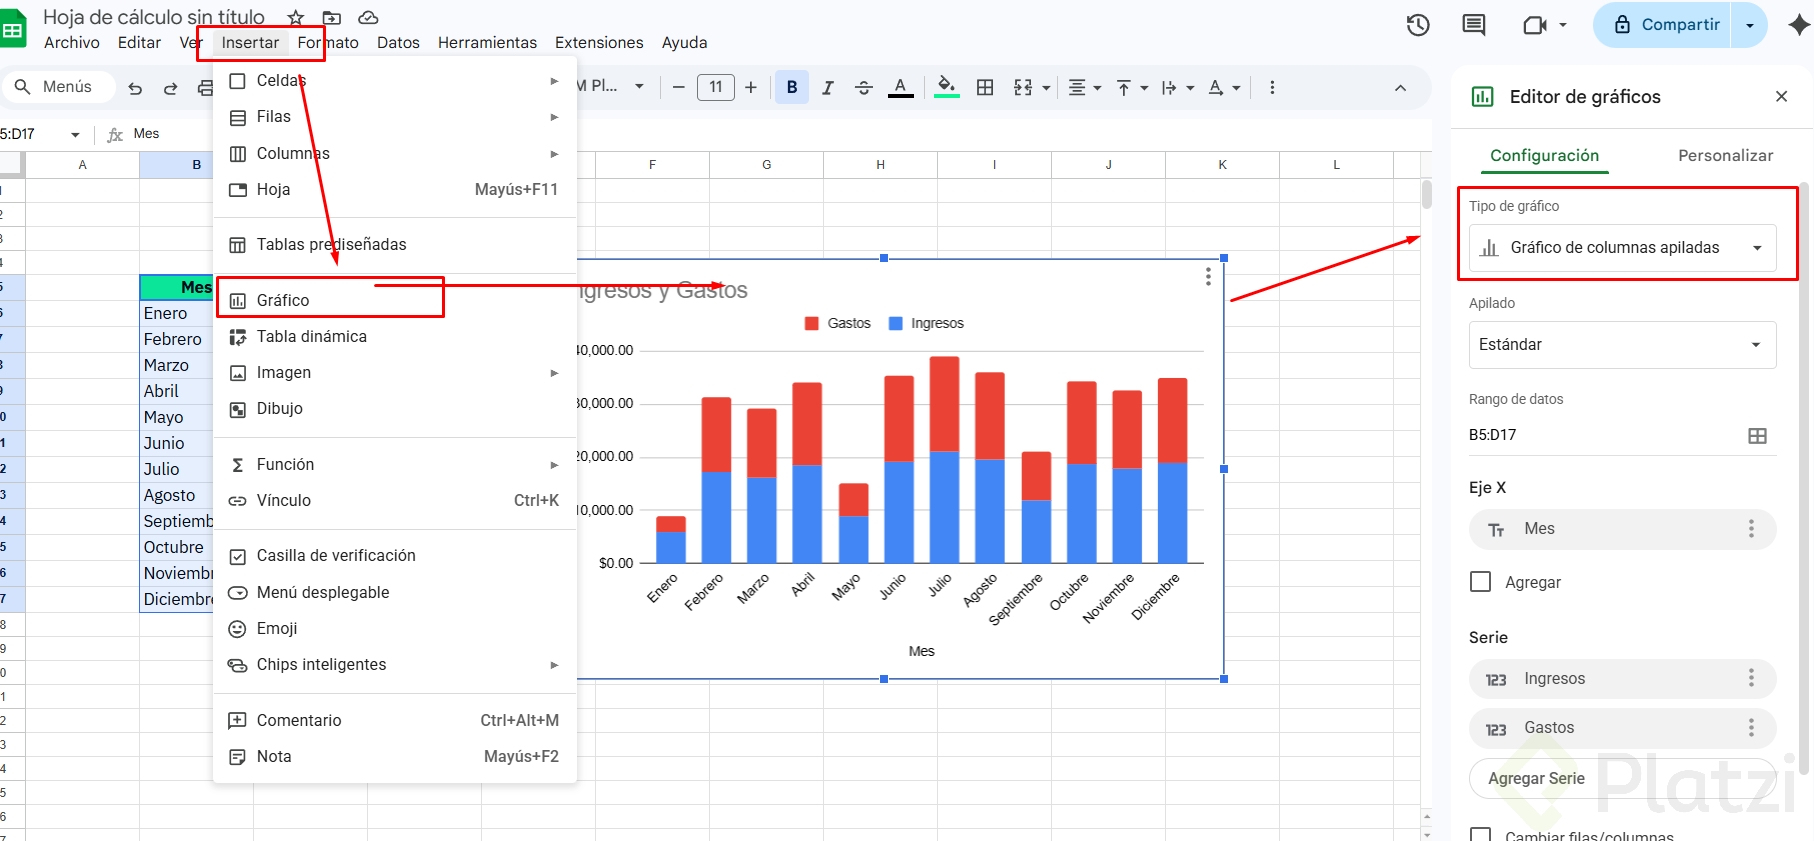This screenshot has height=841, width=1814.
Task: Open the Herramientas menu
Action: (487, 43)
